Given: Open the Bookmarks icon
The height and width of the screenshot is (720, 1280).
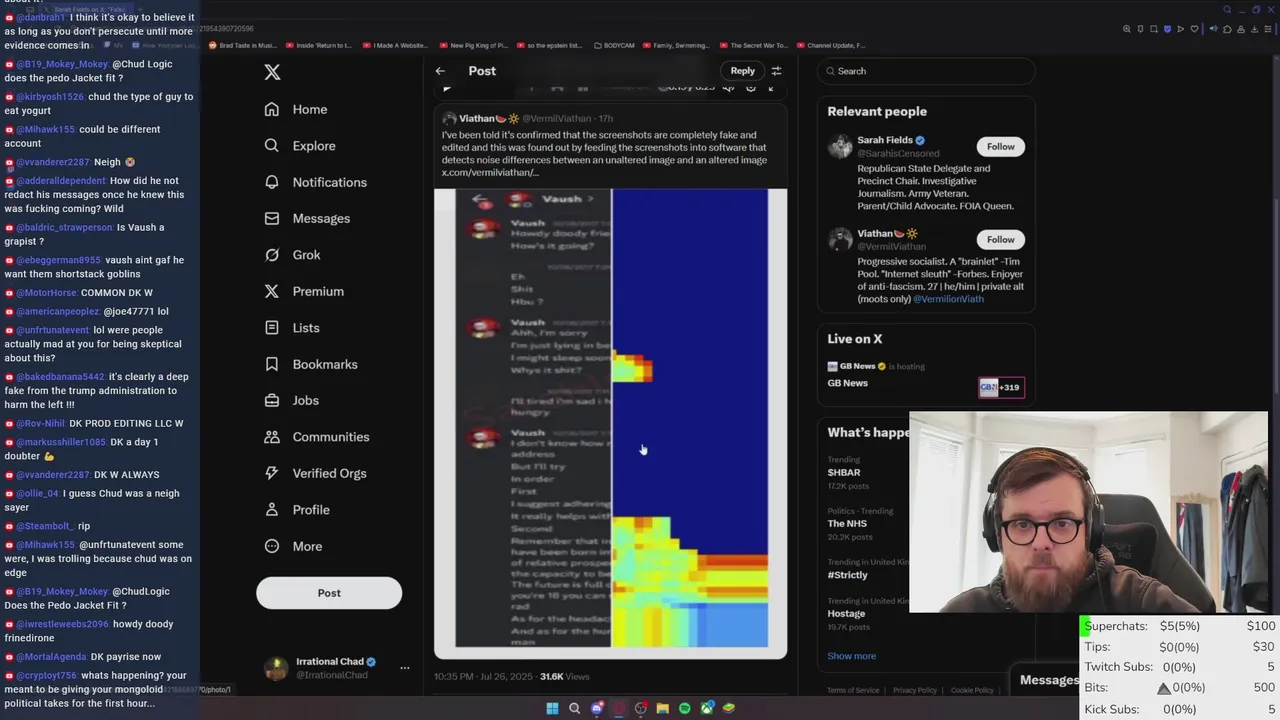Looking at the screenshot, I should [x=272, y=364].
